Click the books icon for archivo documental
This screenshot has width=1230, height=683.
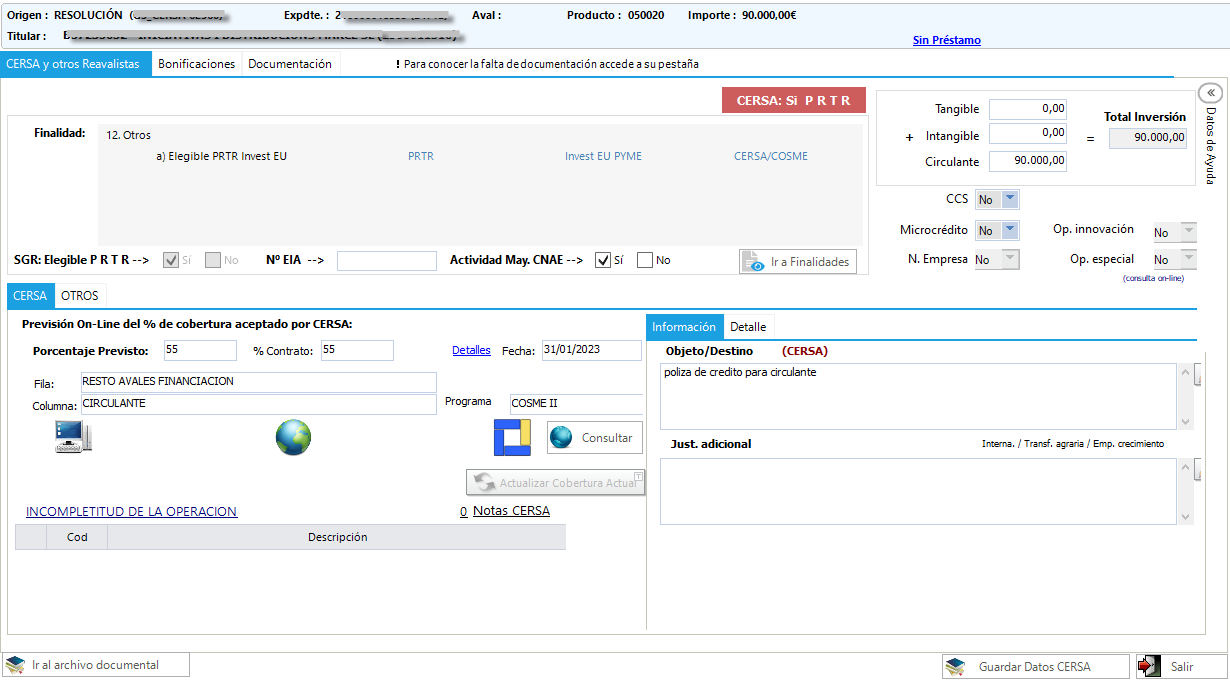[15, 665]
